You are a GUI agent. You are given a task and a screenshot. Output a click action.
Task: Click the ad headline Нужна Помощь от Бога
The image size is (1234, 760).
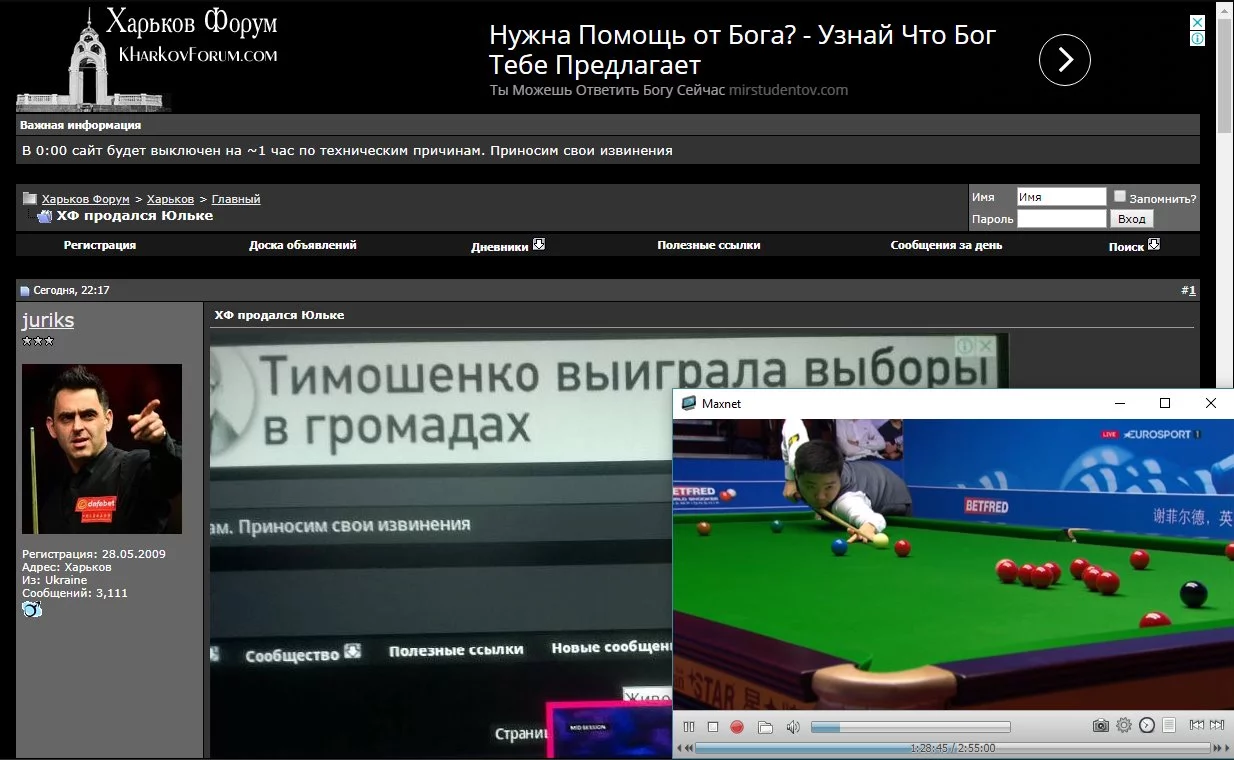pyautogui.click(x=743, y=50)
